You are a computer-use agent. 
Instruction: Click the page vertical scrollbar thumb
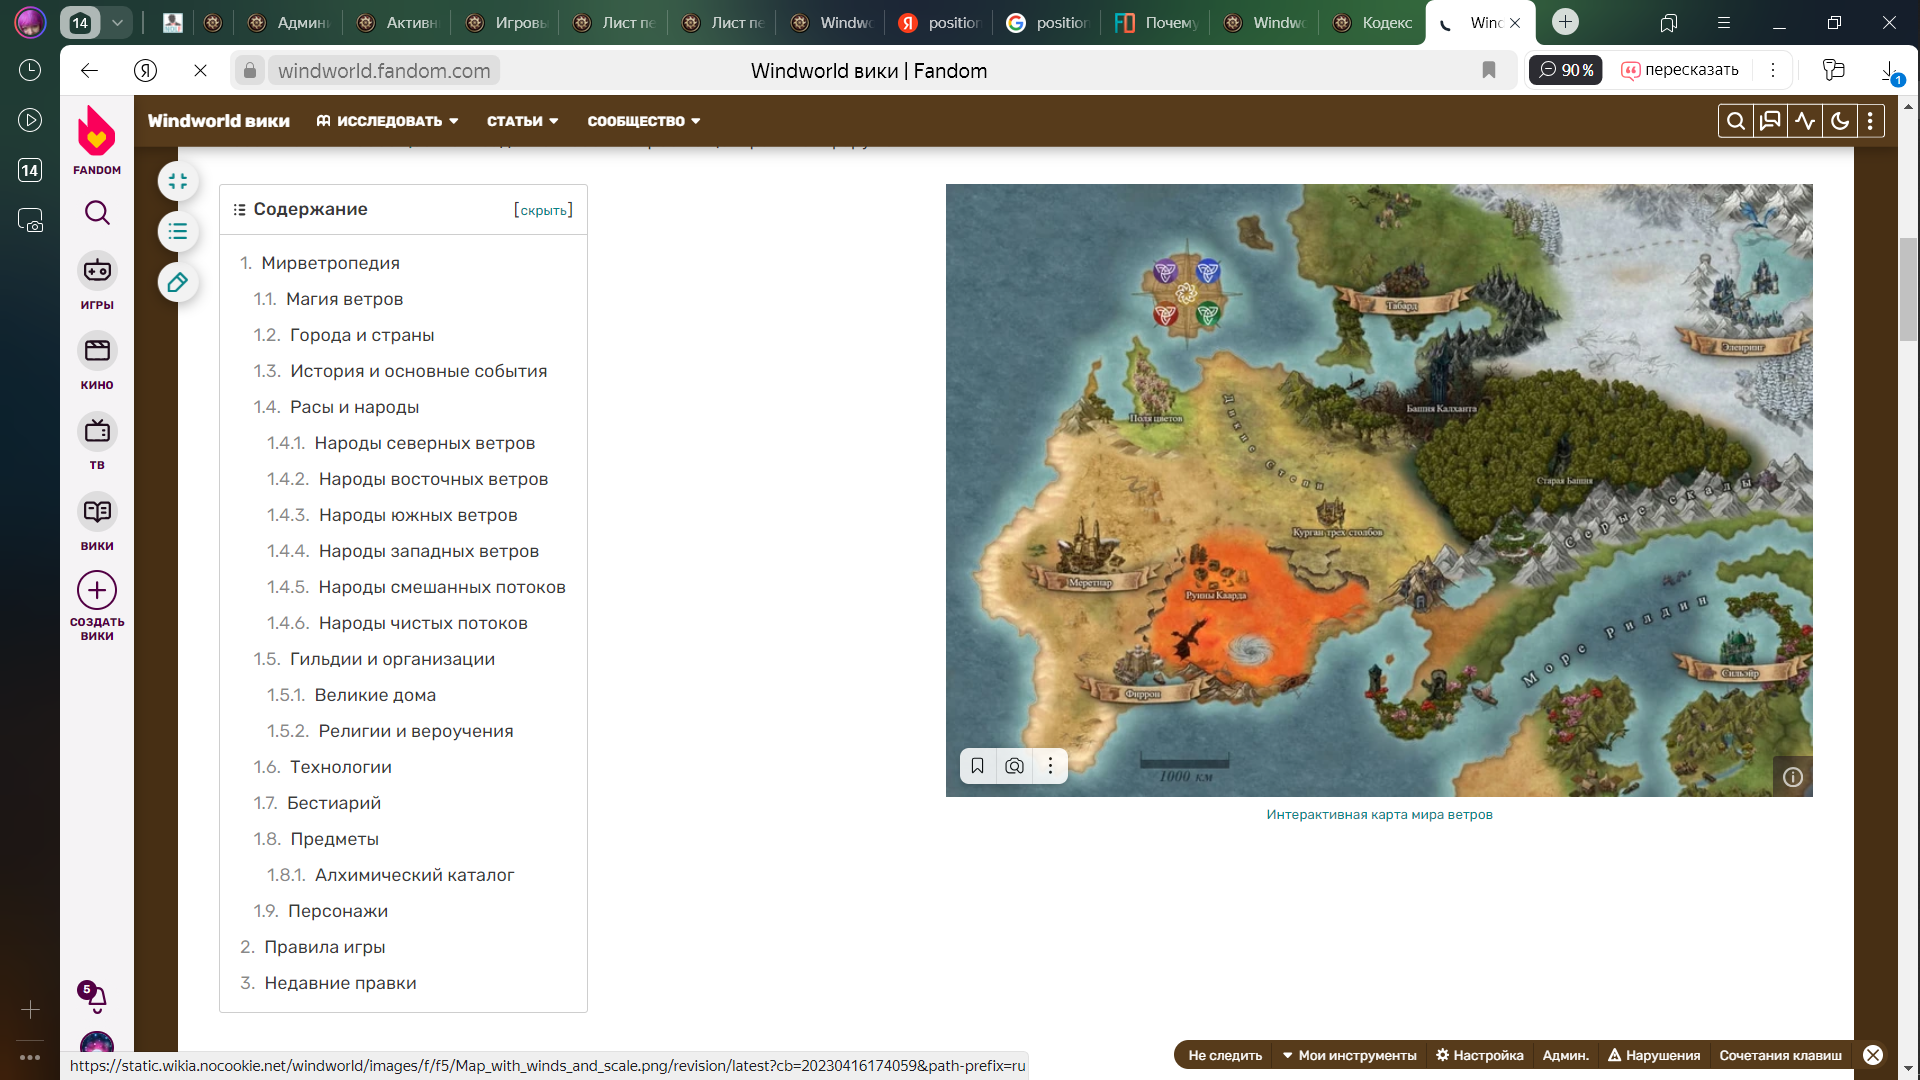tap(1908, 290)
